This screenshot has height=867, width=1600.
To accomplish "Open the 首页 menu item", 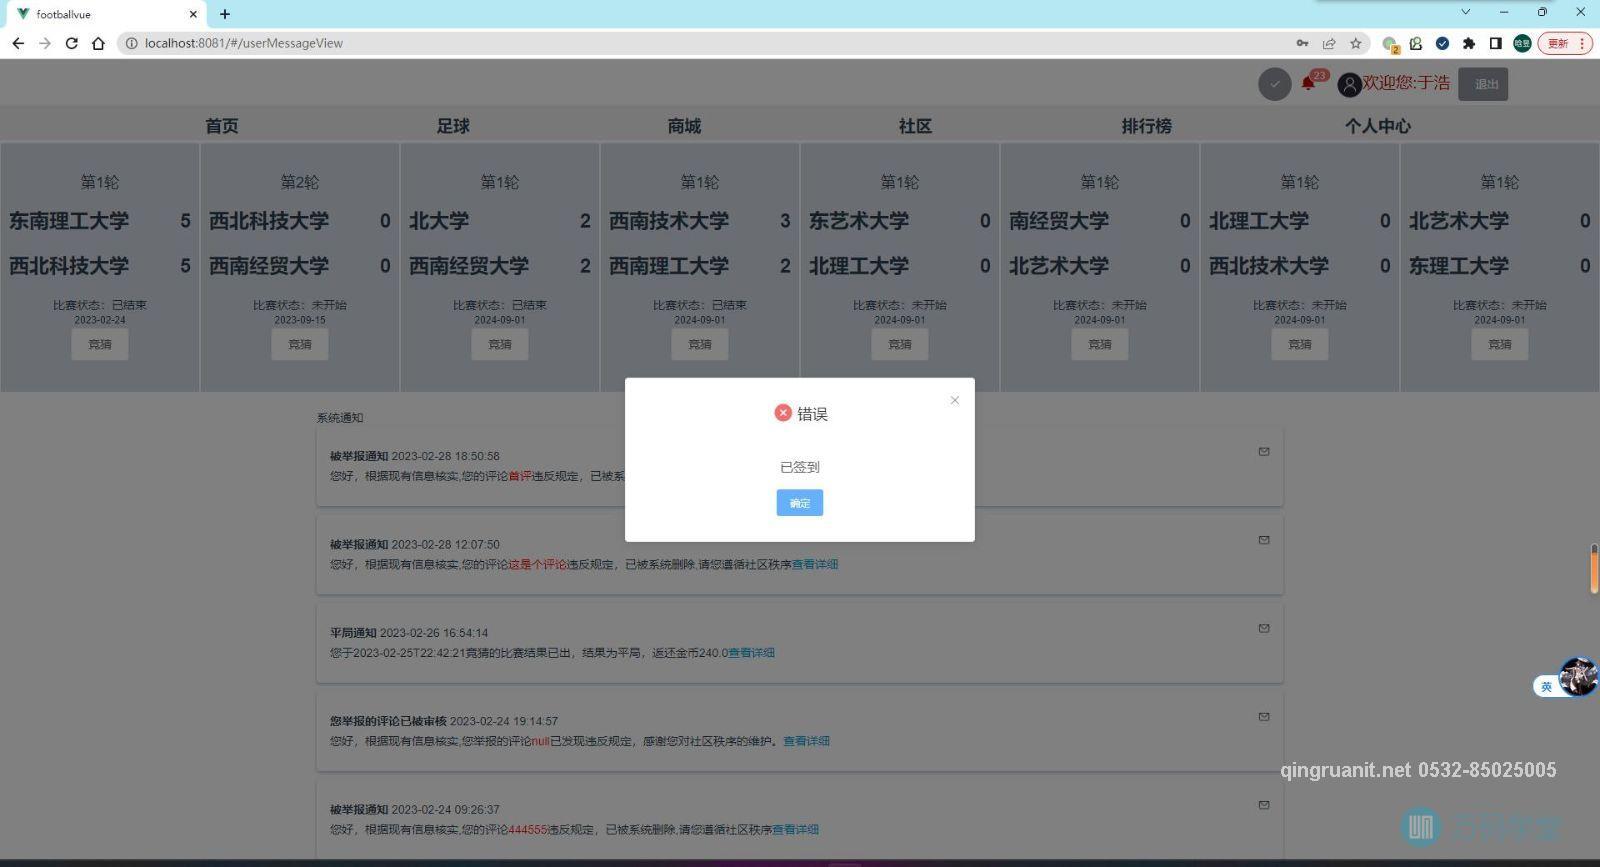I will (222, 126).
